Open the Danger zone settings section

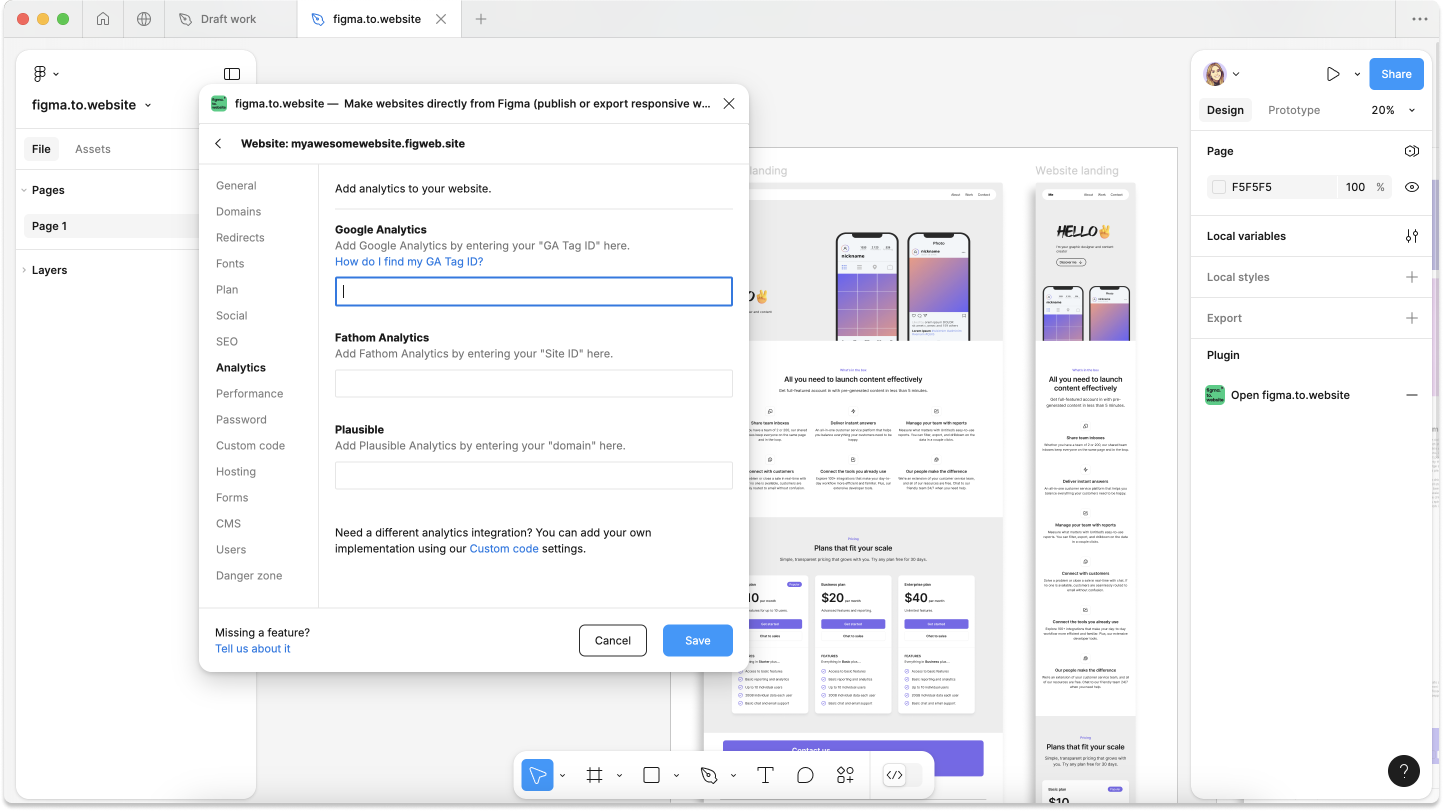tap(249, 576)
